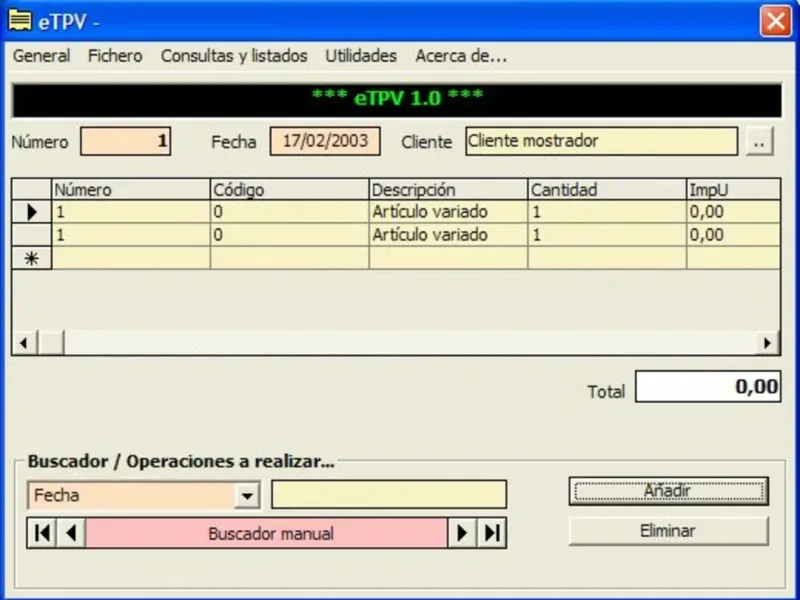The image size is (800, 600).
Task: Click second row ImpU 0,00 cell
Action: (734, 235)
